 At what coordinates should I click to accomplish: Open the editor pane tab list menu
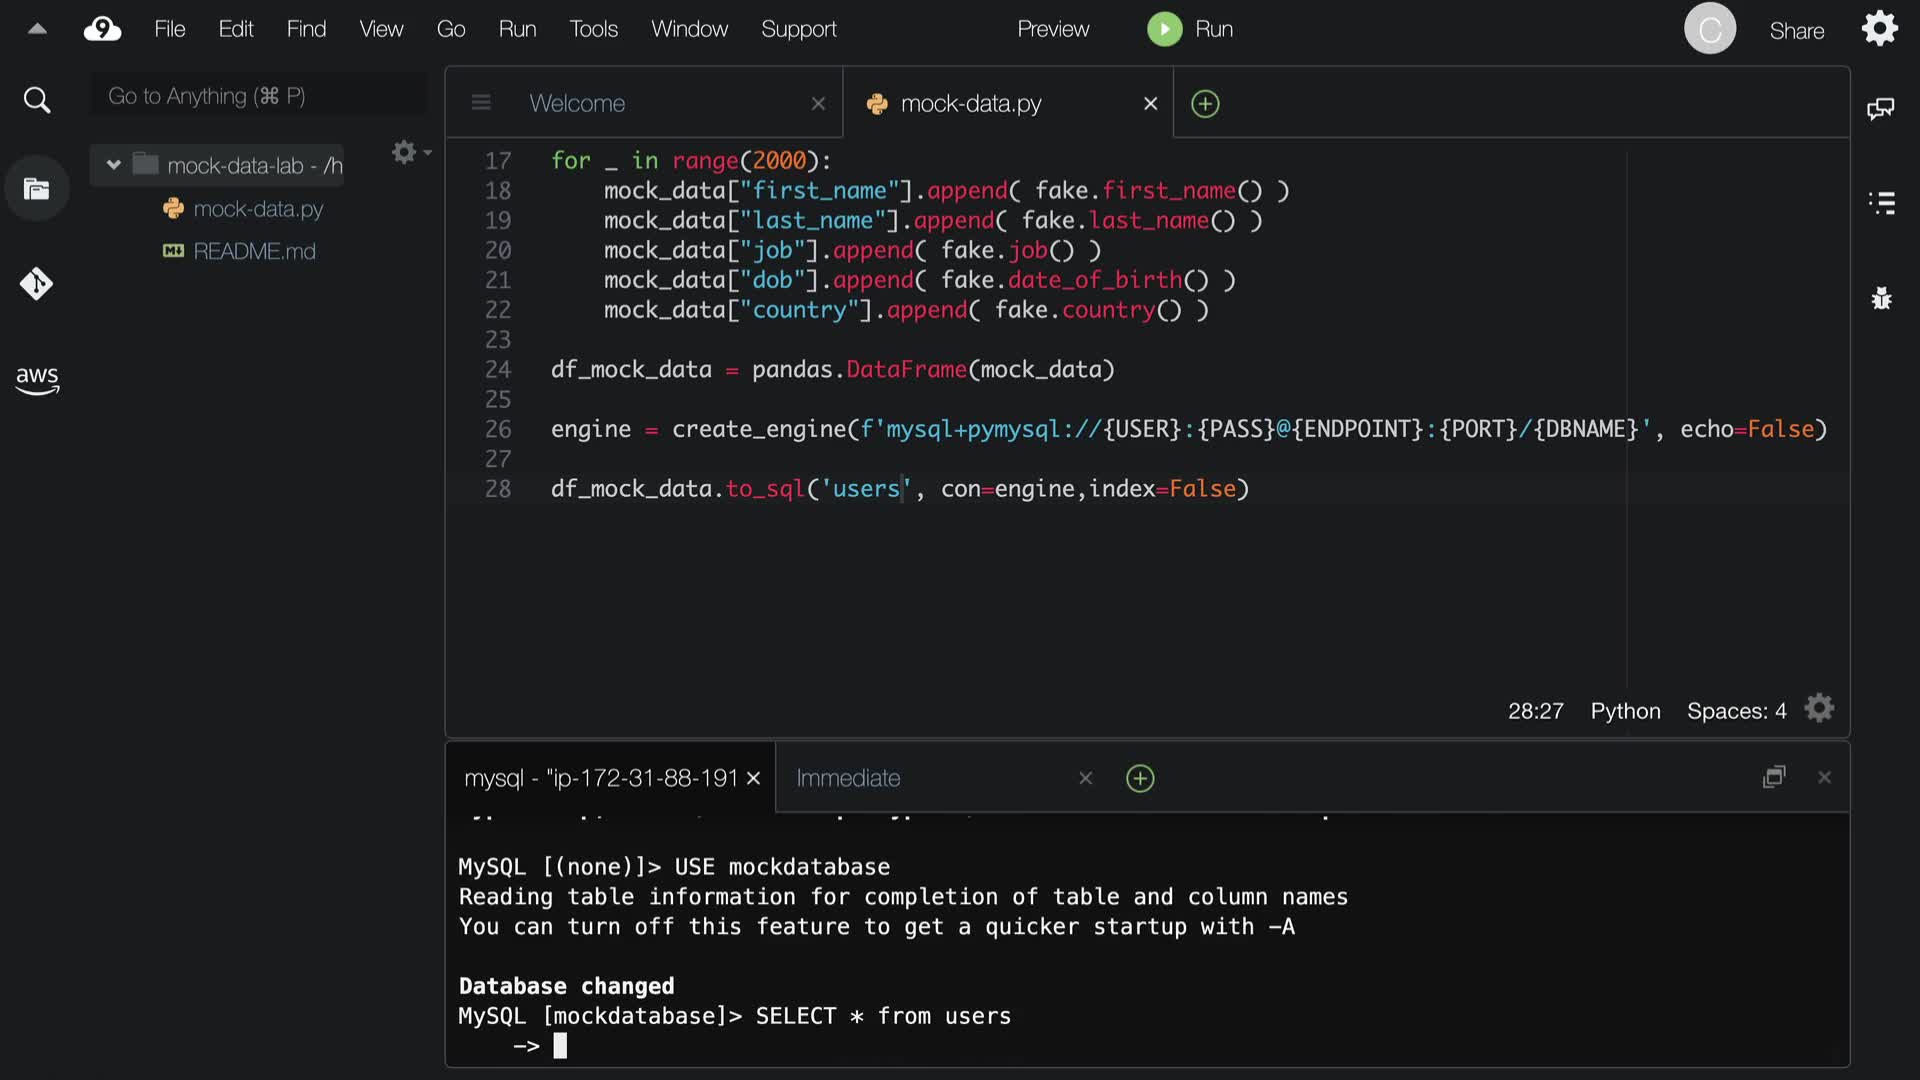[481, 103]
